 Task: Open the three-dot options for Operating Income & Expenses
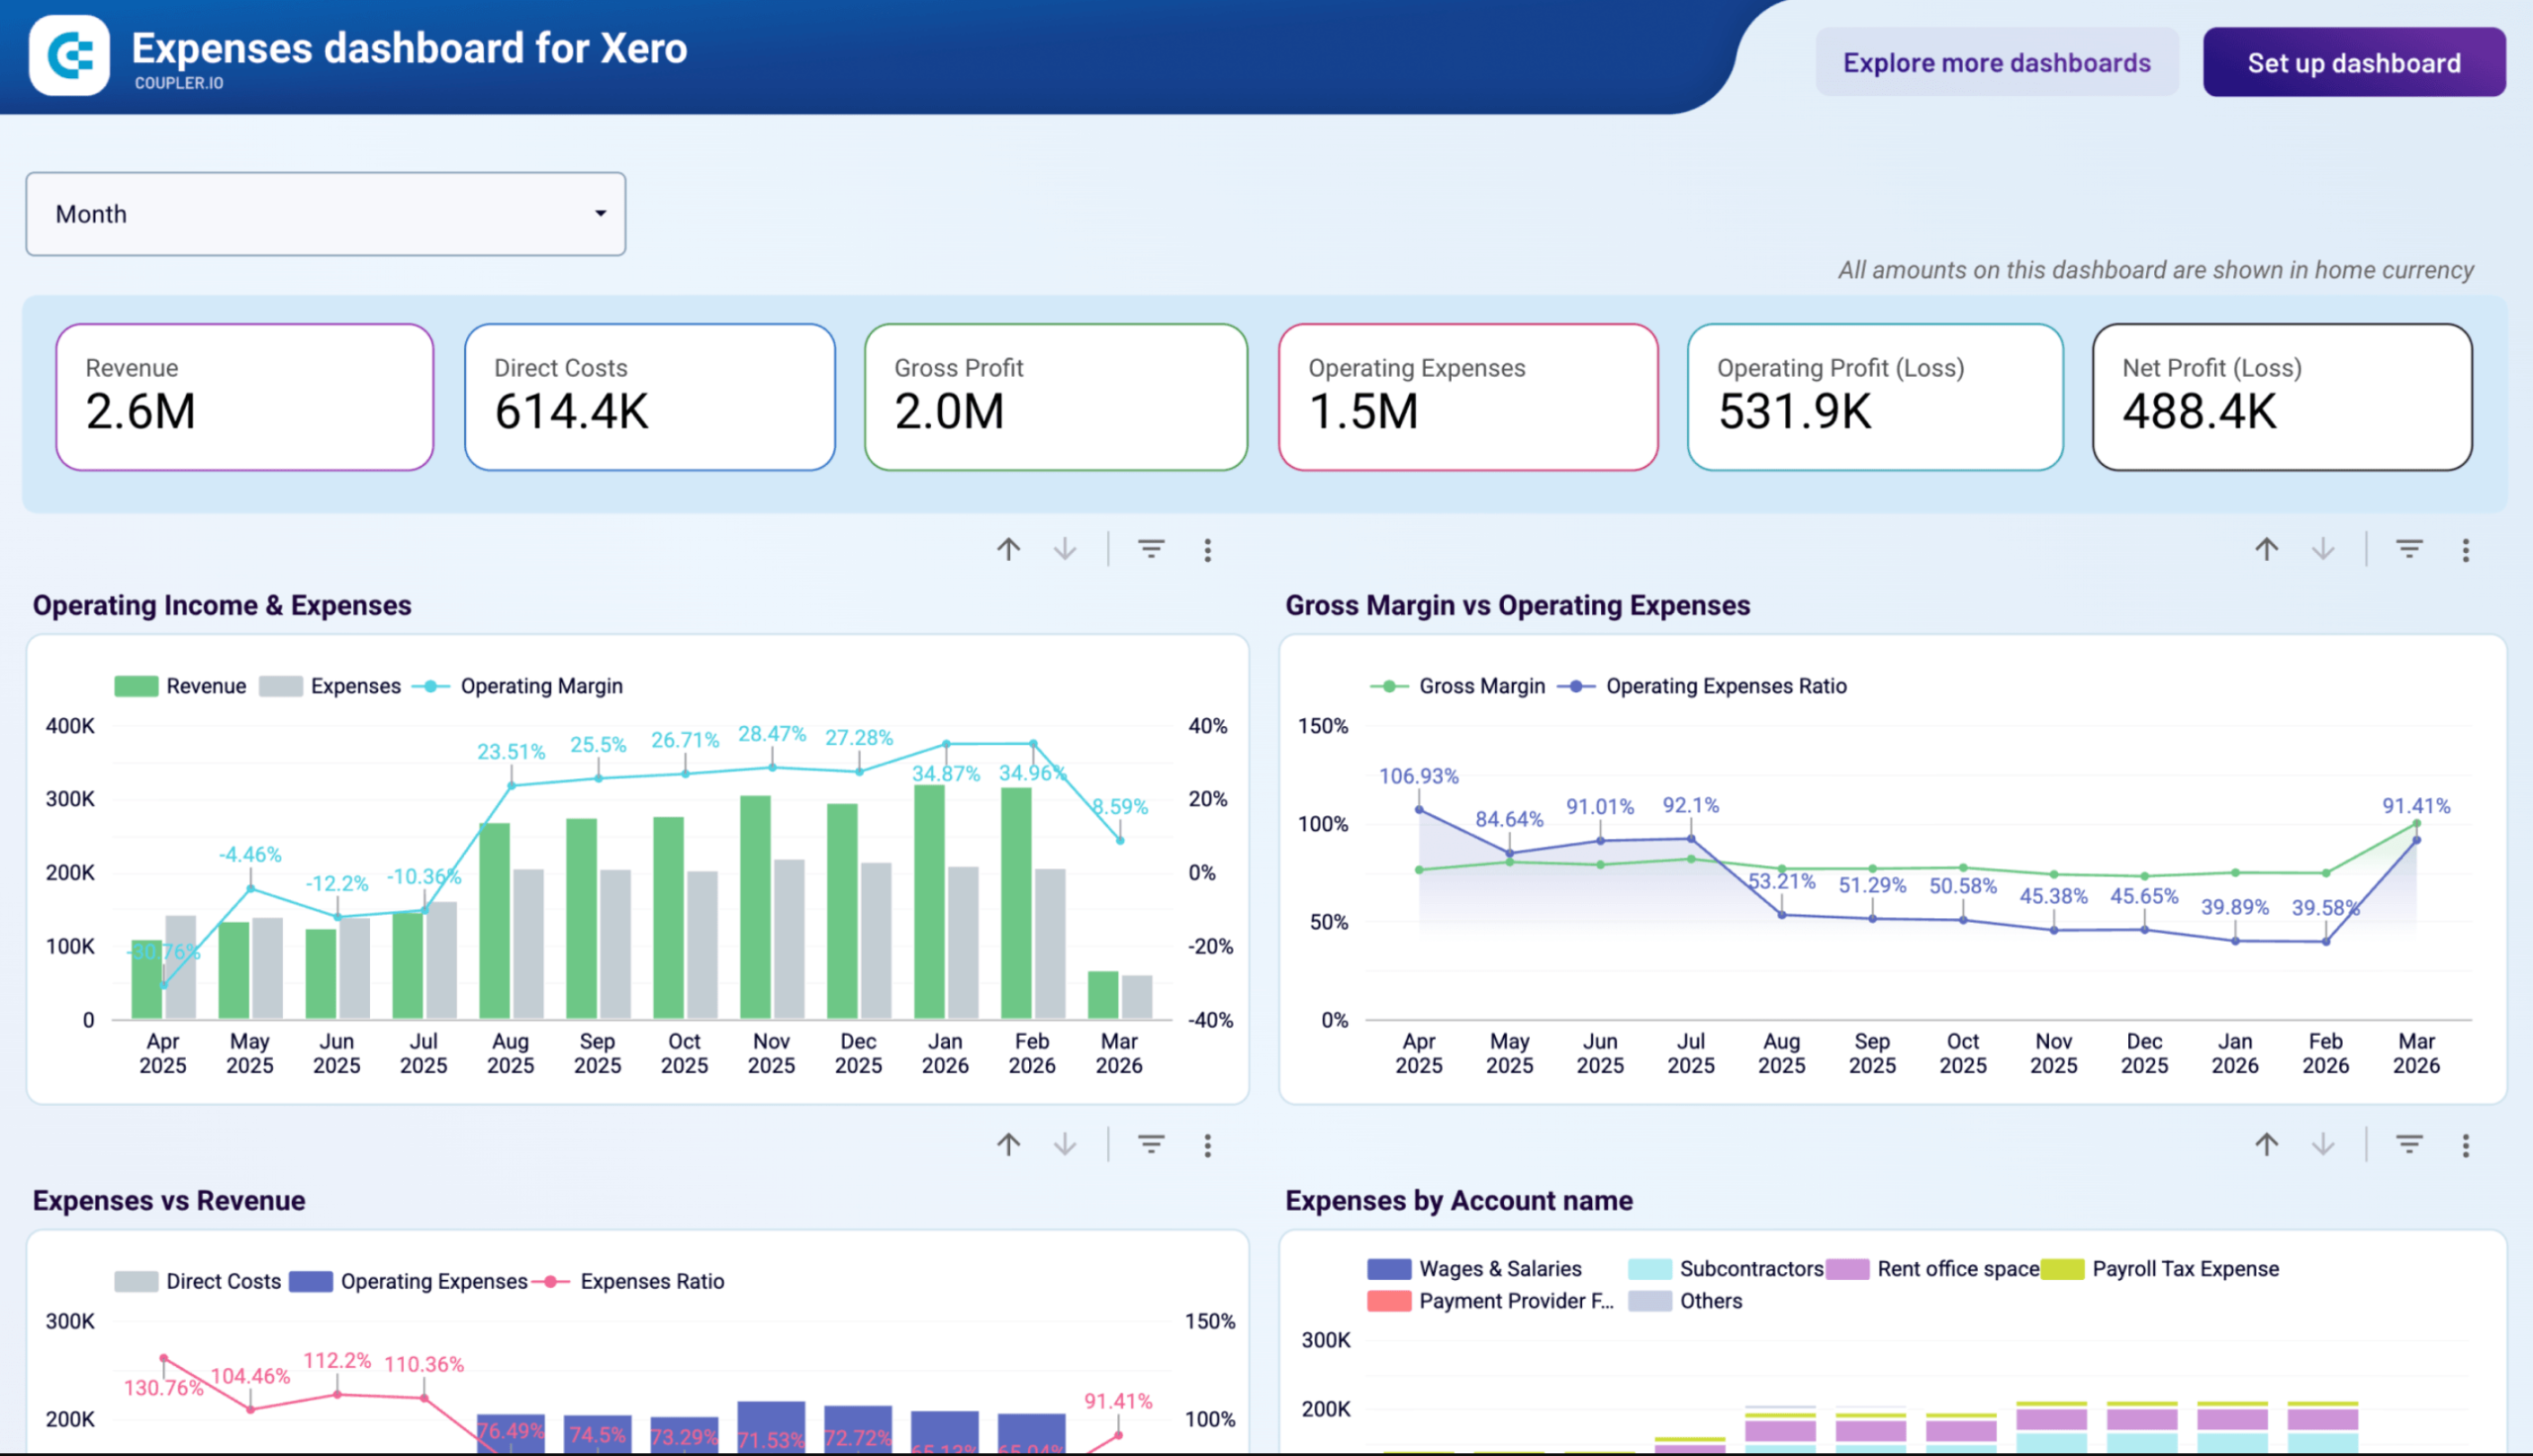1208,549
